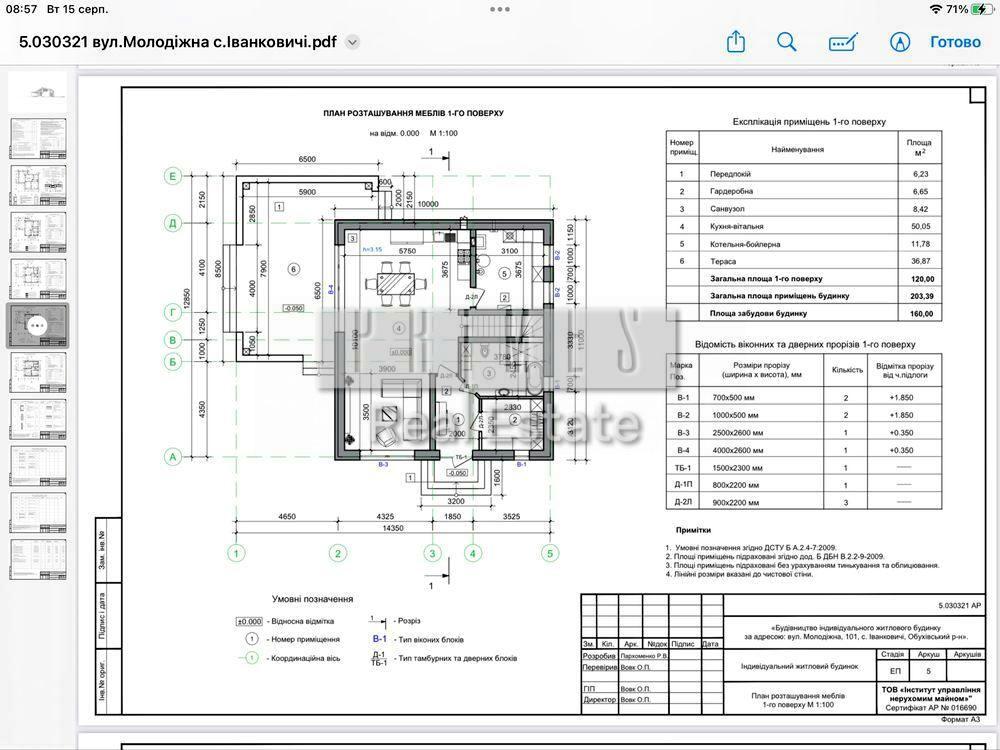The width and height of the screenshot is (1000, 750).
Task: Tap the three-dot multitasking control at top
Action: point(500,9)
